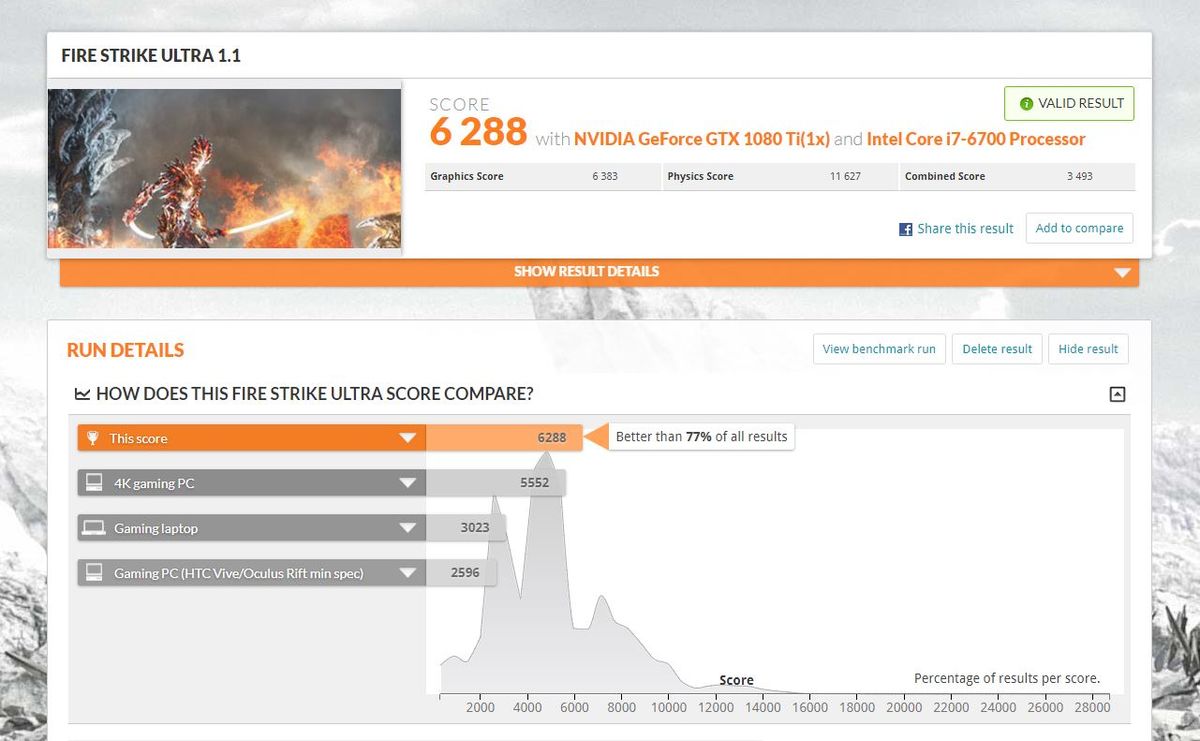Open the 4K gaming PC dropdown arrow
The width and height of the screenshot is (1200, 741).
click(407, 483)
